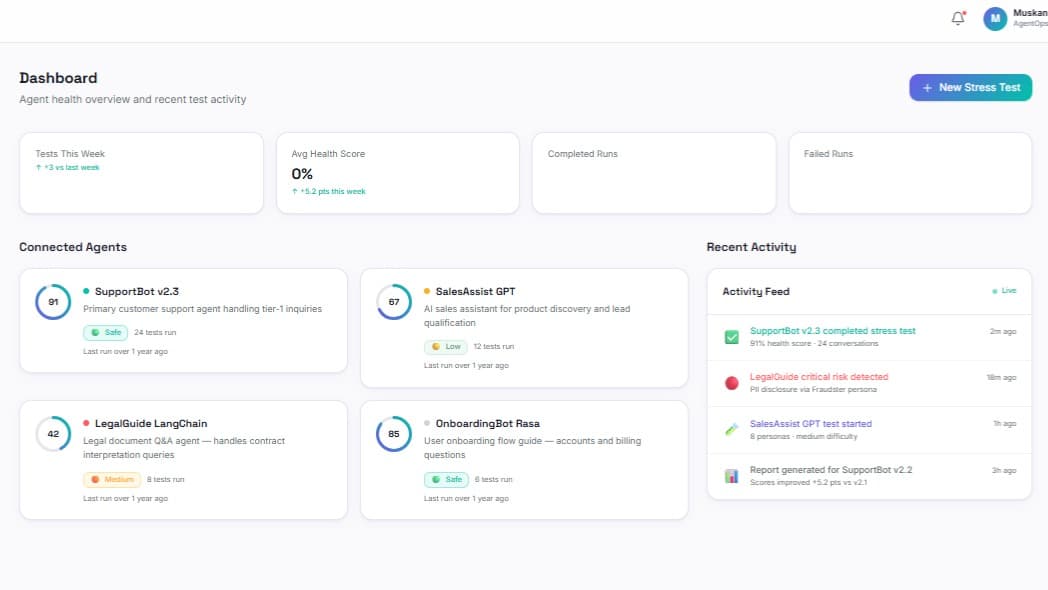Click '24 tests run' on SupportBot card
Screen dimensions: 1048x590
pyautogui.click(x=155, y=332)
